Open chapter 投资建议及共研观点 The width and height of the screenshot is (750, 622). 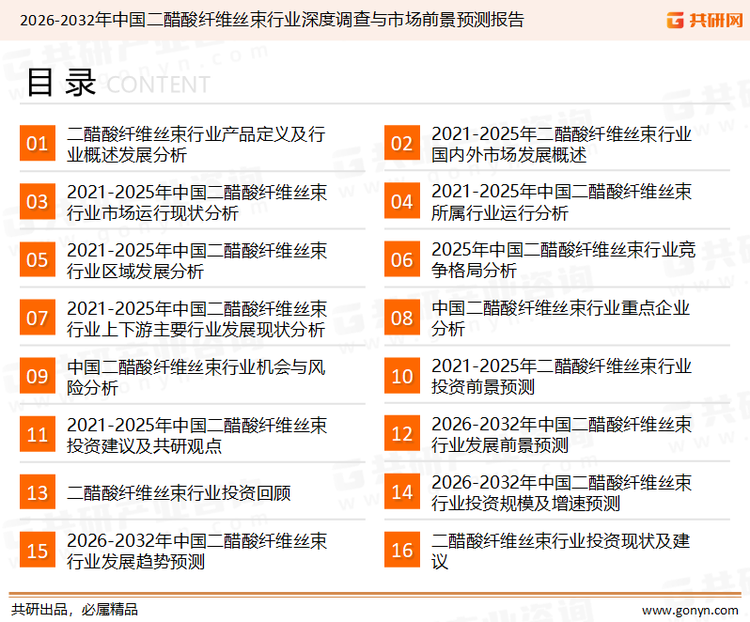tap(197, 435)
